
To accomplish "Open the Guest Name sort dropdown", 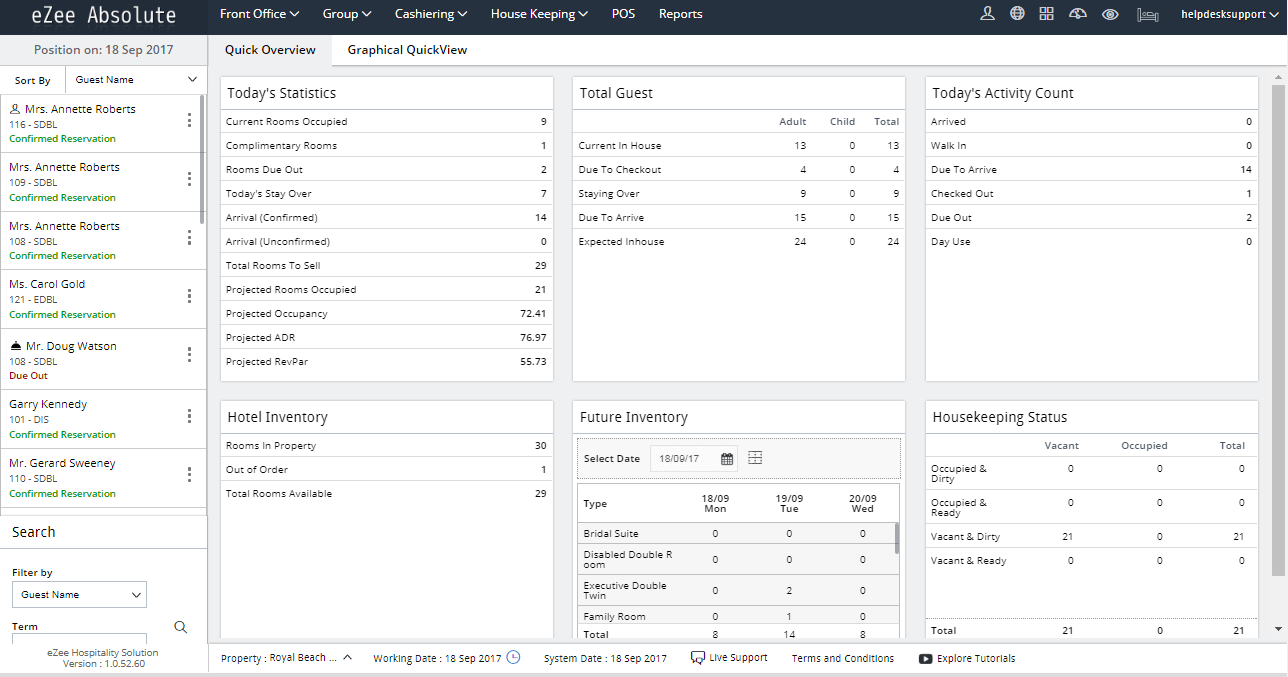I will pyautogui.click(x=135, y=79).
